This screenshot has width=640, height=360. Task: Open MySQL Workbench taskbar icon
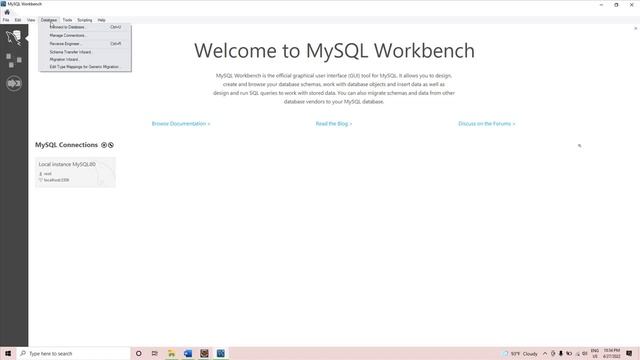221,353
